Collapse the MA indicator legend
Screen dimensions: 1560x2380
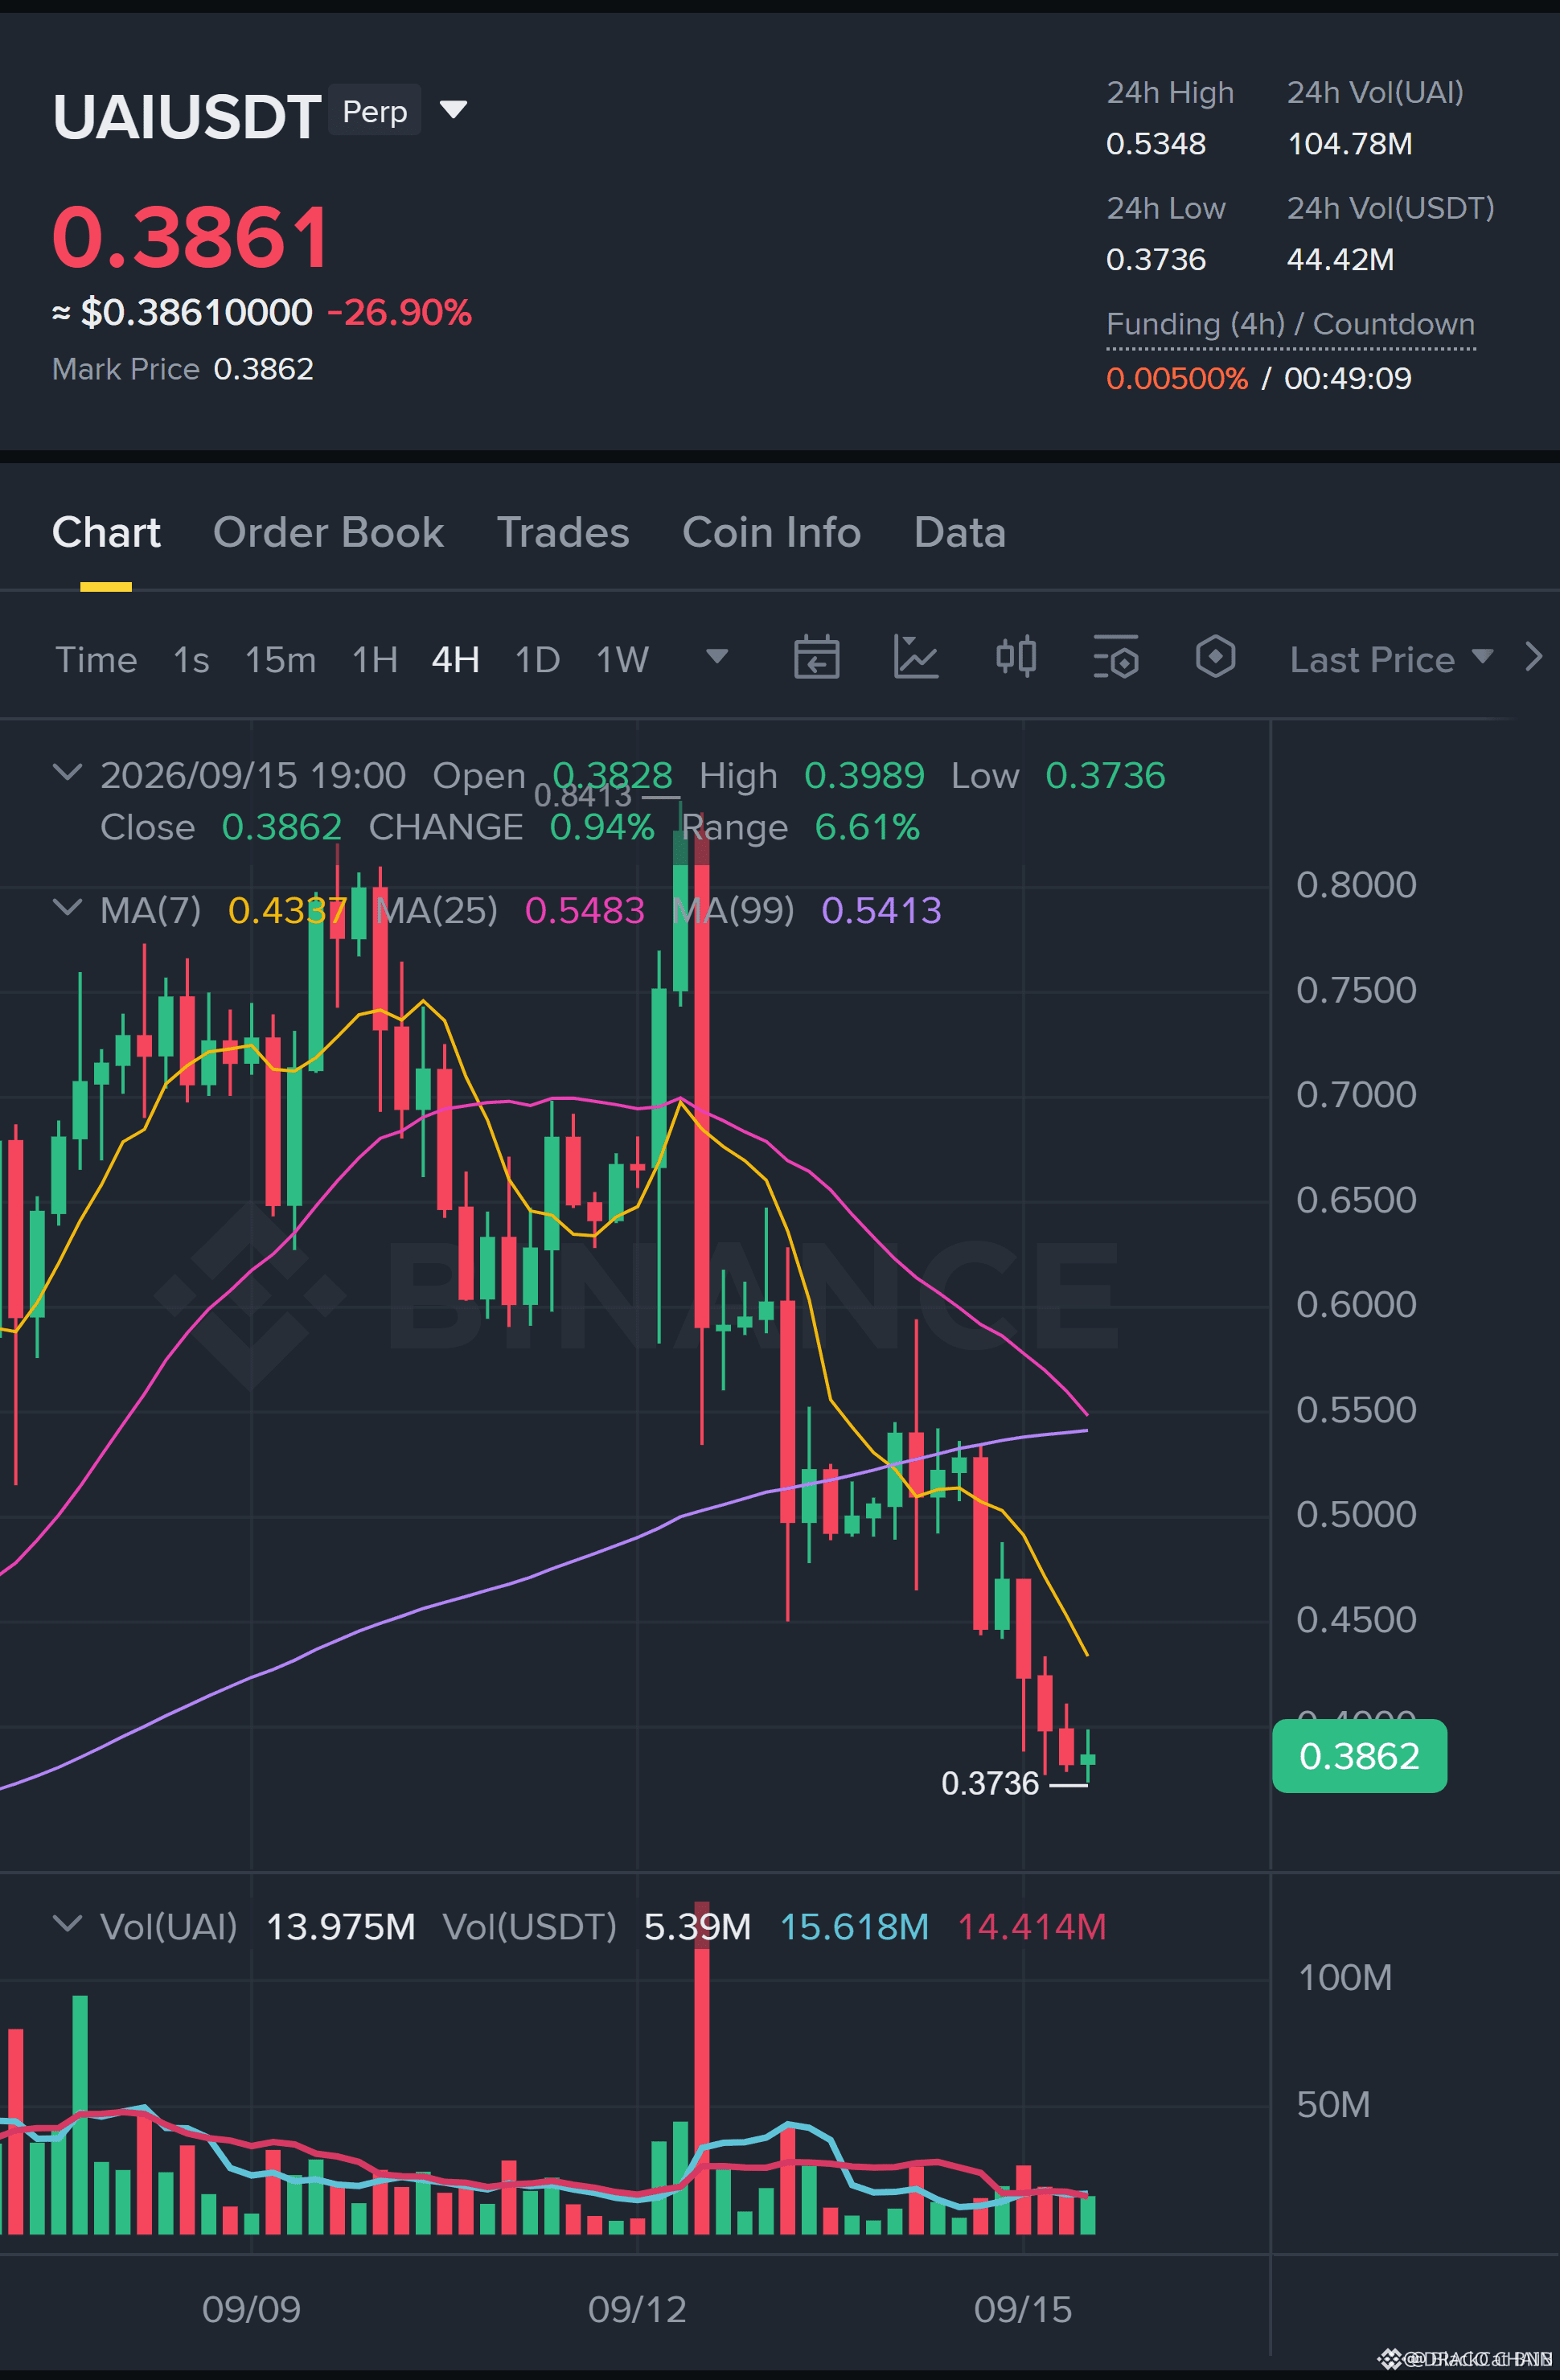point(67,908)
